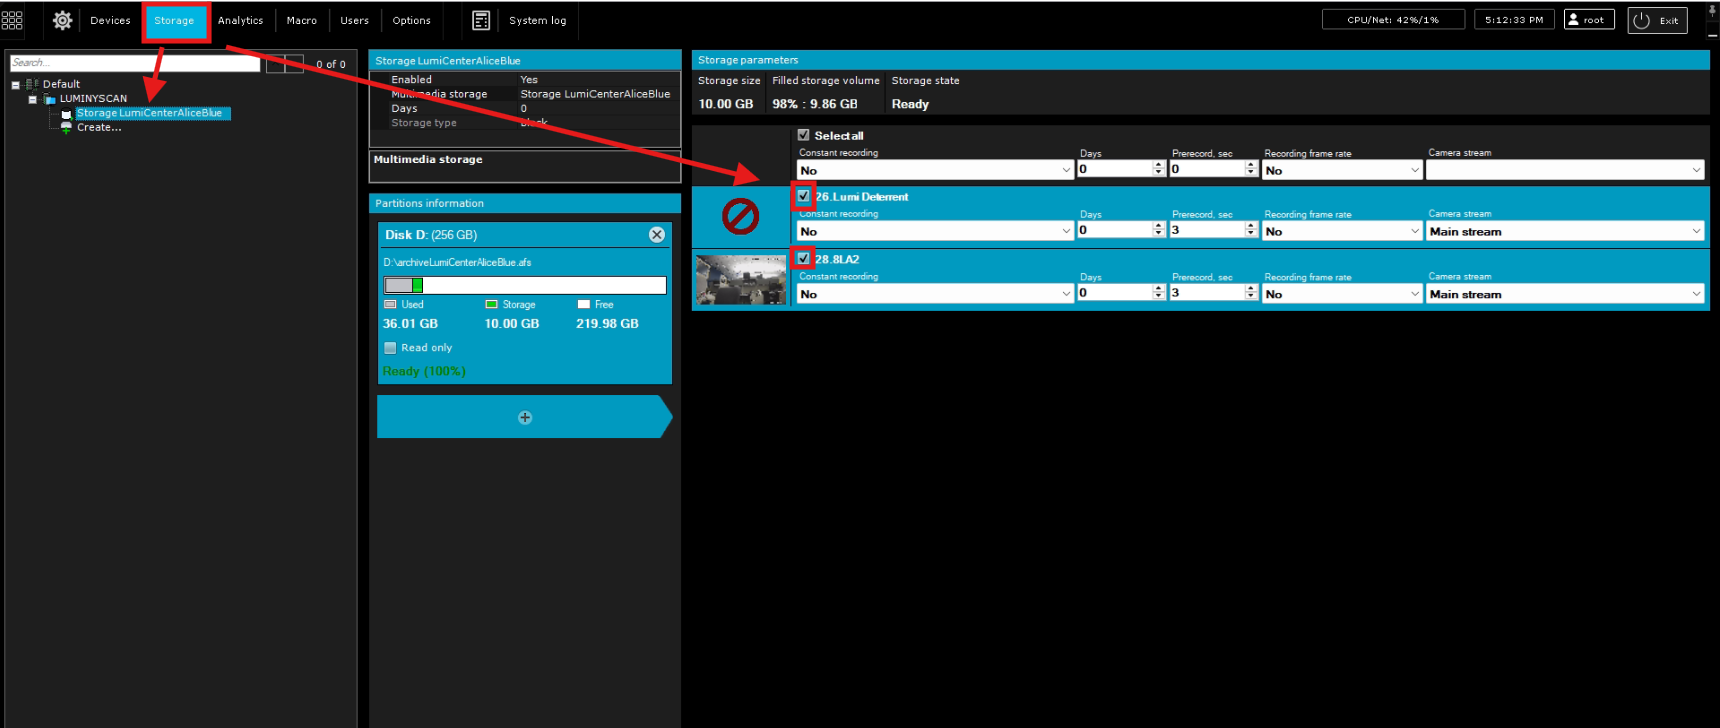Click the Disk D usage bar

525,285
